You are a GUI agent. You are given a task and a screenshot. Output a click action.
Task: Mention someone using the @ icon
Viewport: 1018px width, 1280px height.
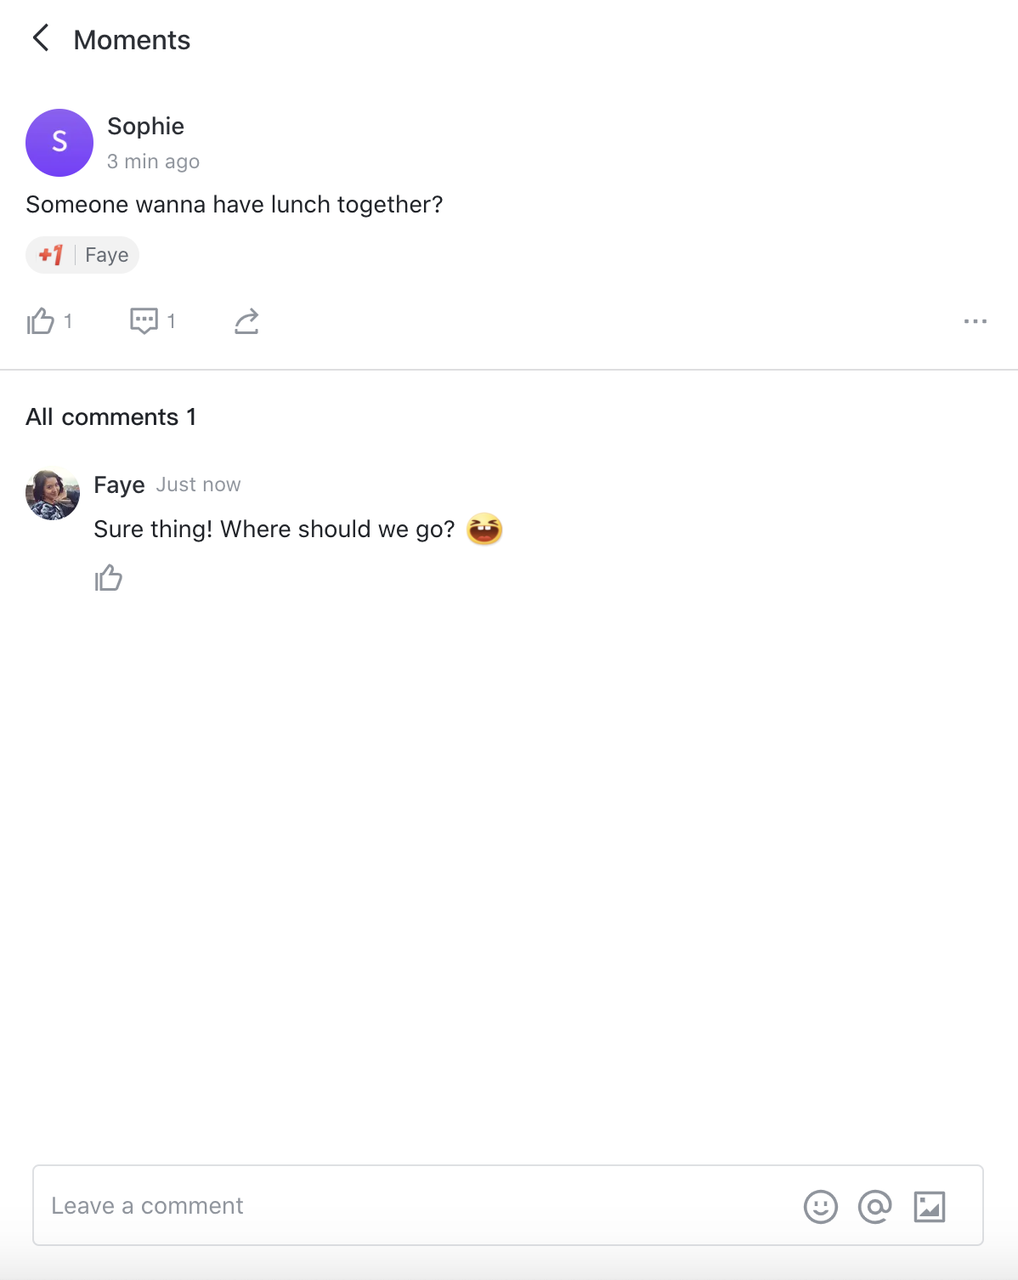pos(875,1207)
